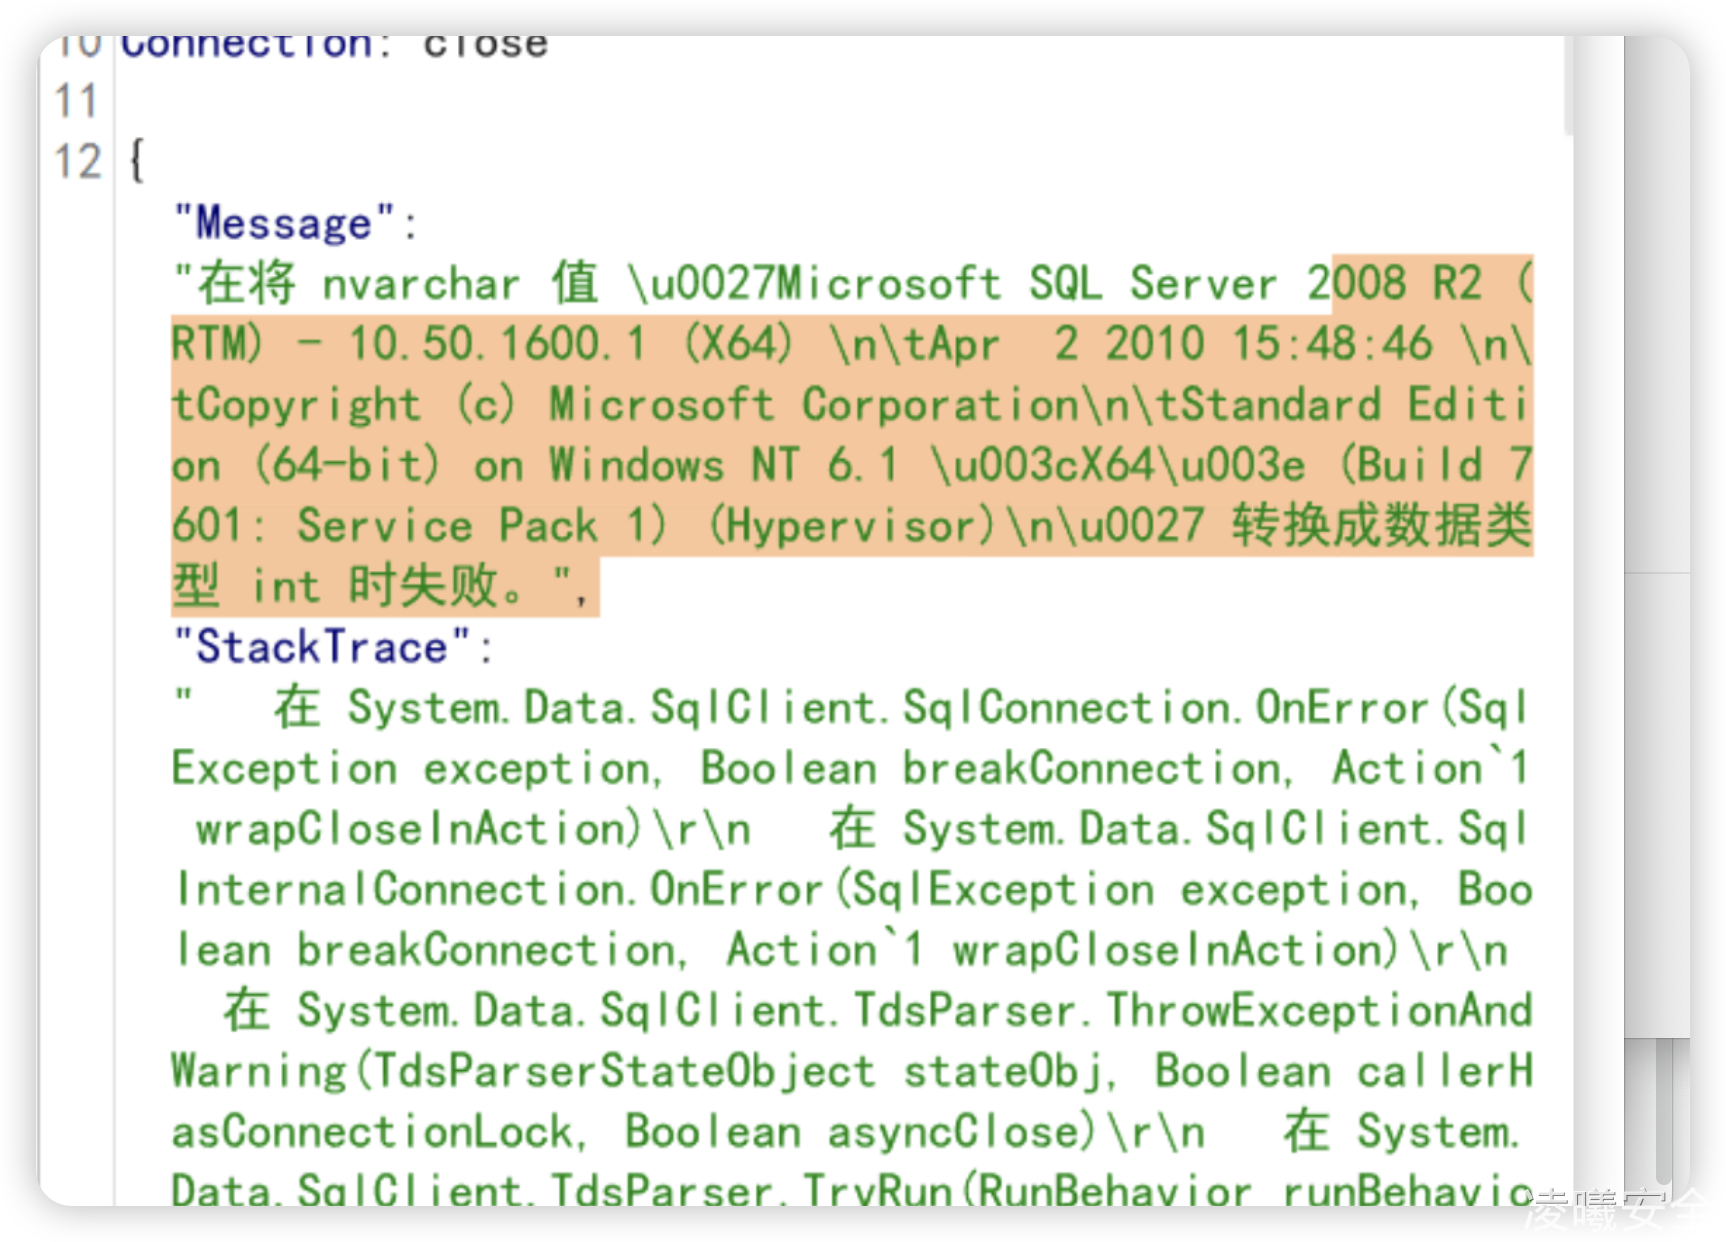Click the word 'nvarchar' in message

[421, 285]
